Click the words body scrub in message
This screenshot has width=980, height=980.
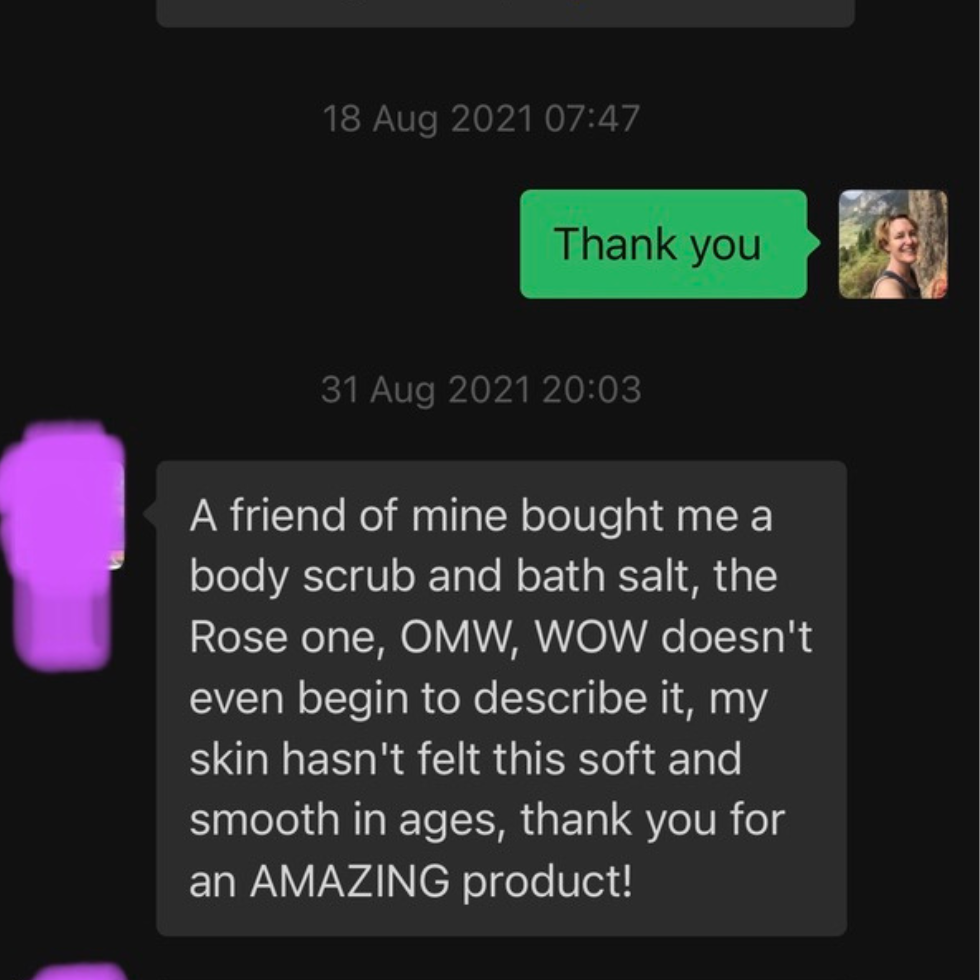(x=302, y=577)
